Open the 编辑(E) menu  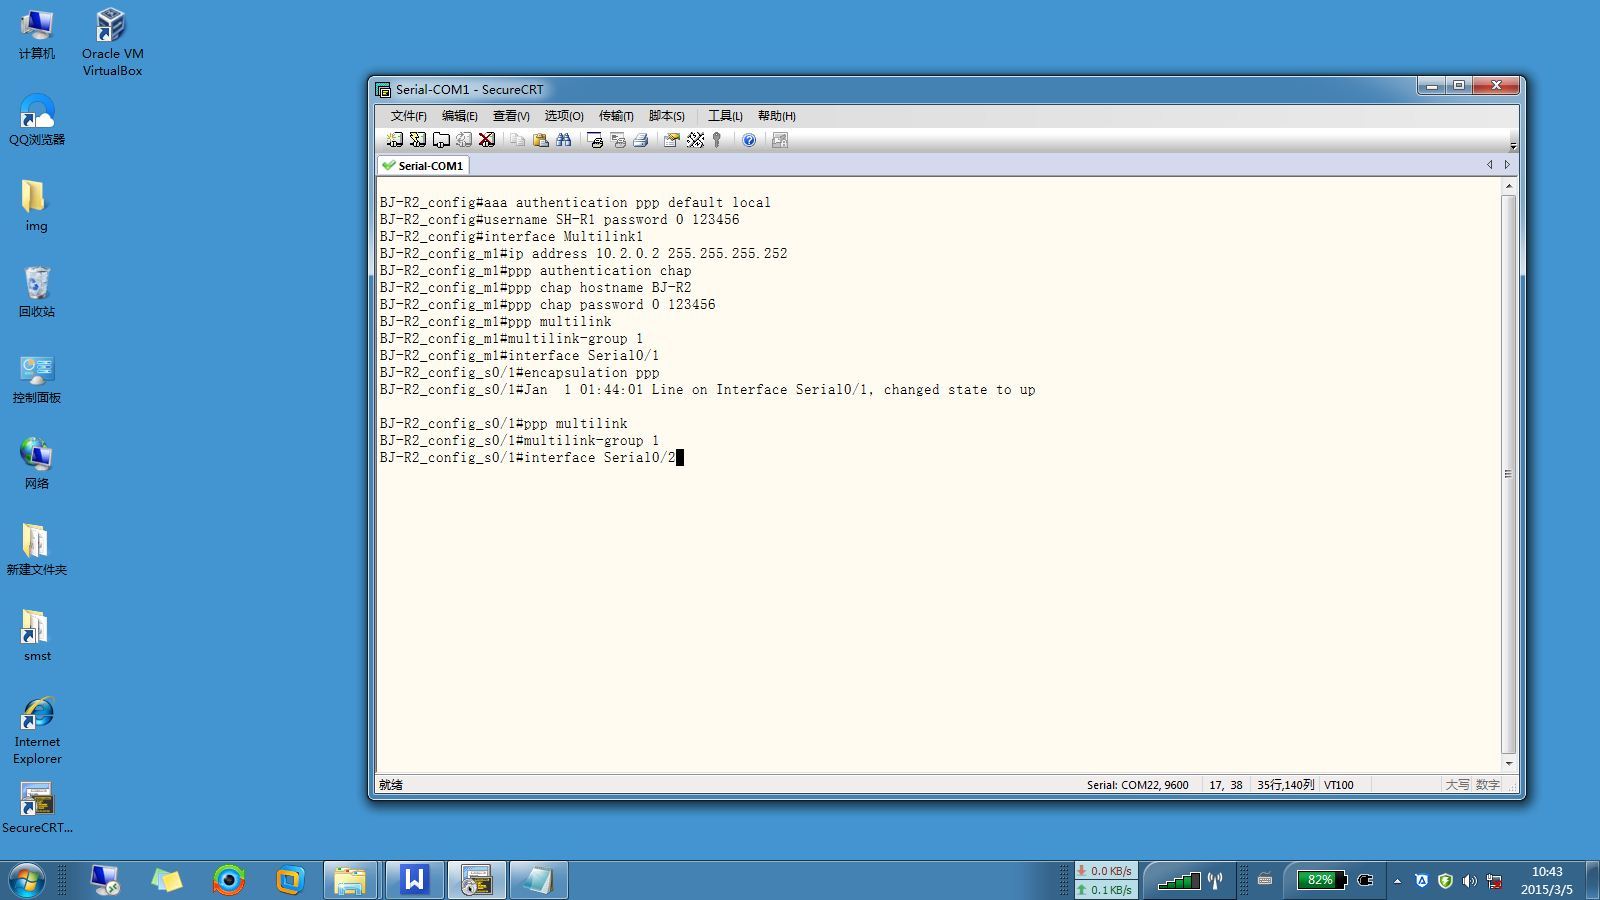(459, 116)
